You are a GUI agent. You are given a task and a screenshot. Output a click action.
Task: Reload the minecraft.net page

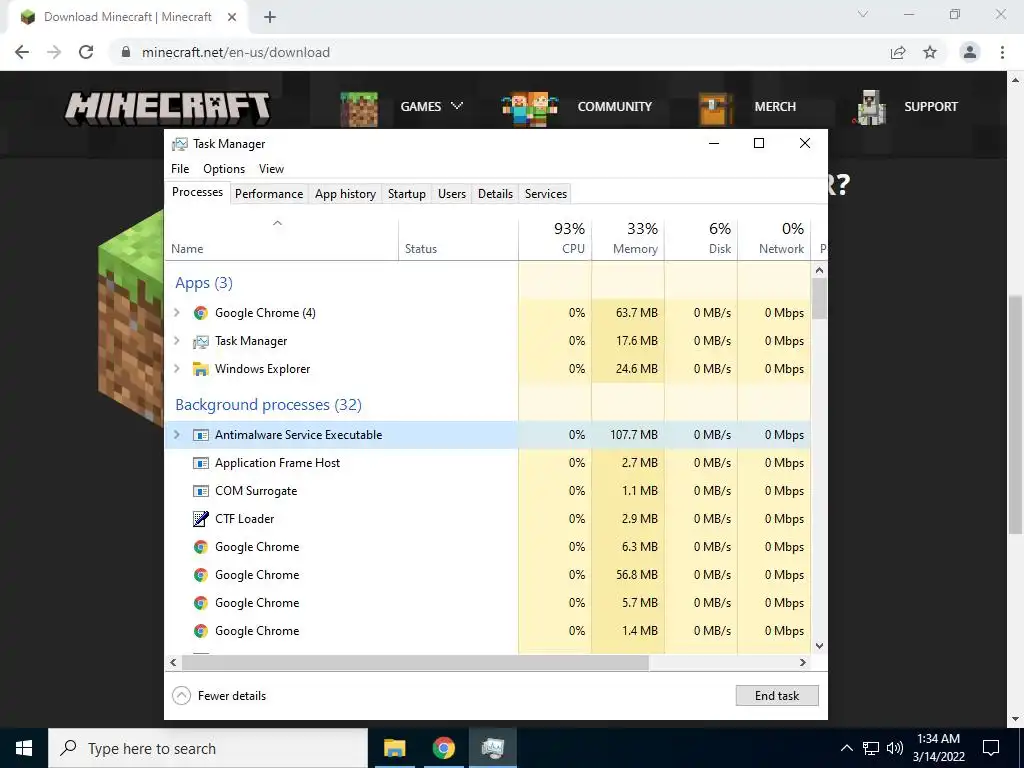click(x=86, y=52)
